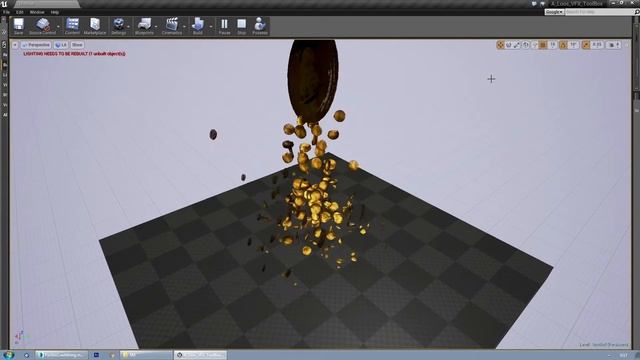The height and width of the screenshot is (360, 640).
Task: Open the Google search engine dropdown
Action: click(554, 12)
